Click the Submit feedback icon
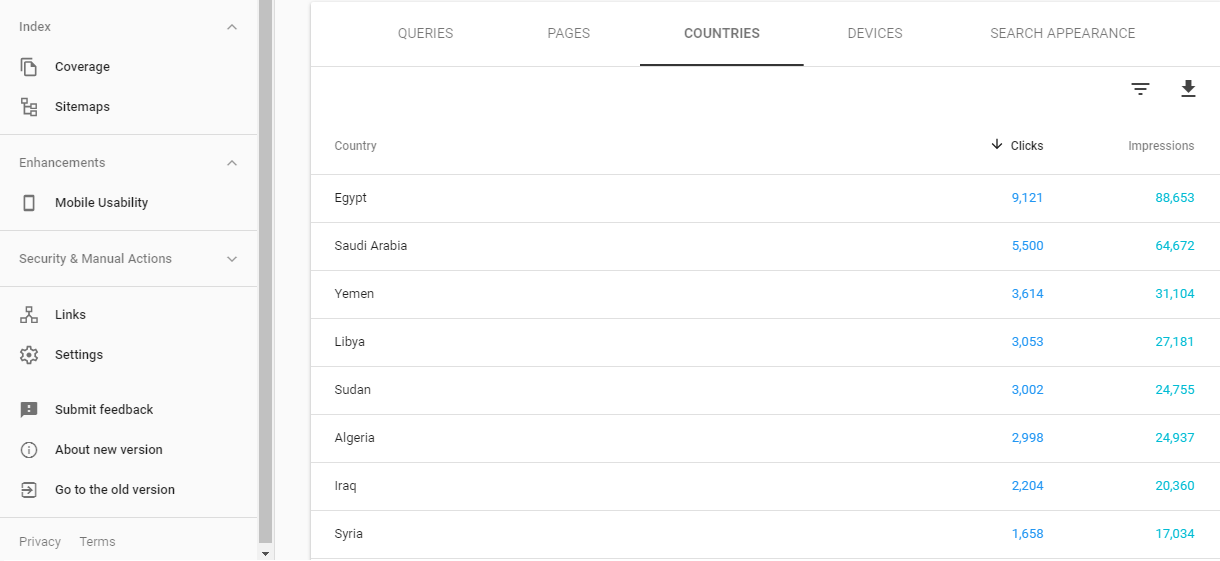1220x561 pixels. pos(29,410)
